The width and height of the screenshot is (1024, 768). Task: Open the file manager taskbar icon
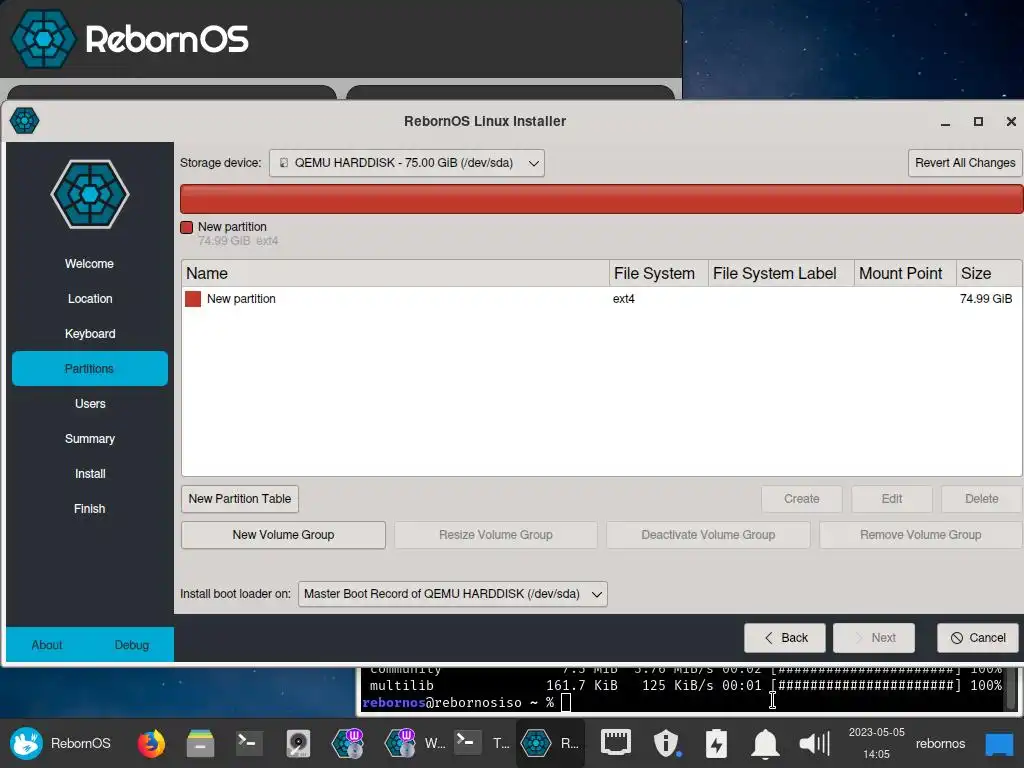pos(200,743)
